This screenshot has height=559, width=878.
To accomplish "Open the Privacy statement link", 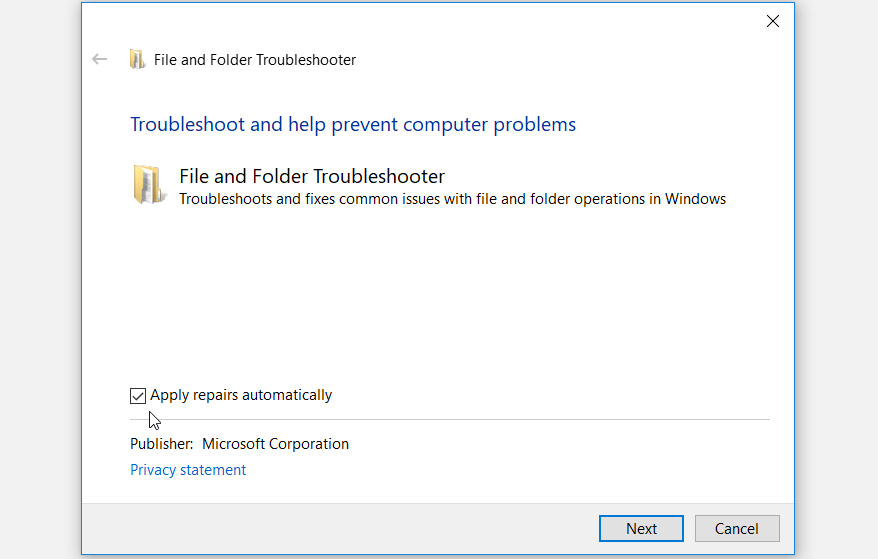I will [x=188, y=470].
